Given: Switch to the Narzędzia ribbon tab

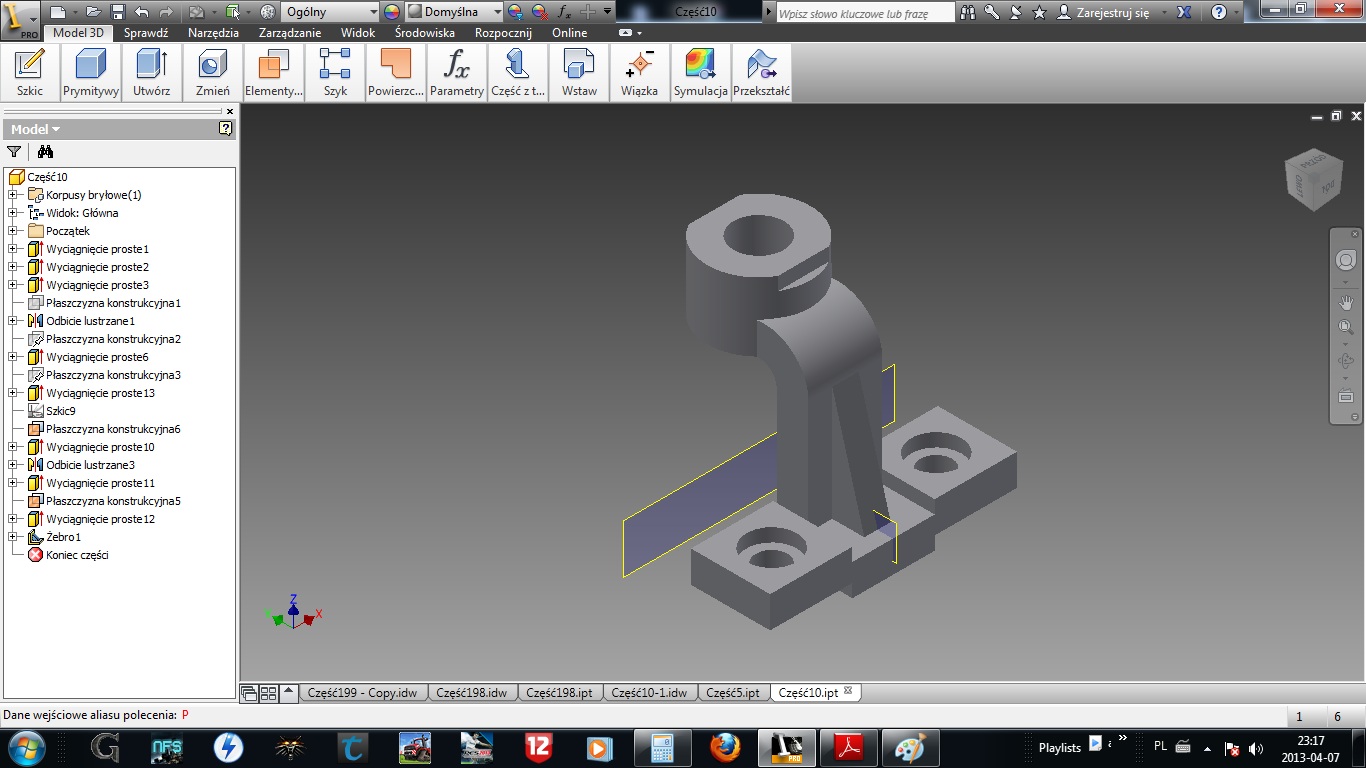Looking at the screenshot, I should point(213,33).
